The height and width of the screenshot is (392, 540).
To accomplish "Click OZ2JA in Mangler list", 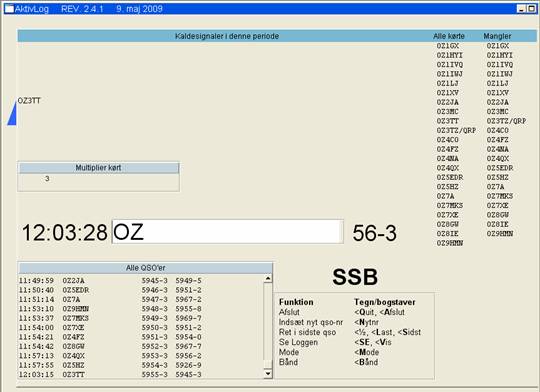I will 498,102.
